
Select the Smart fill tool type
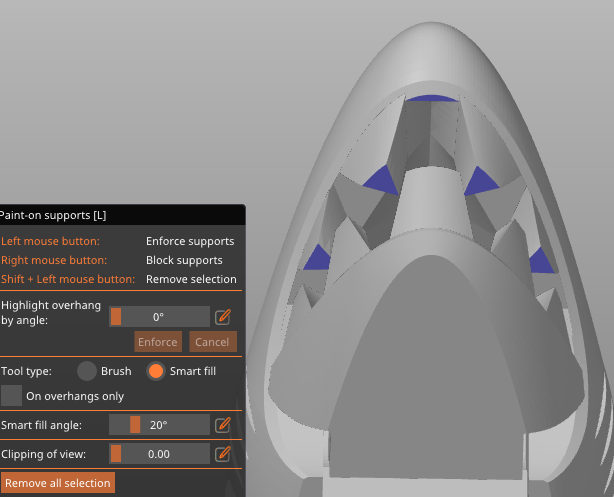[156, 371]
